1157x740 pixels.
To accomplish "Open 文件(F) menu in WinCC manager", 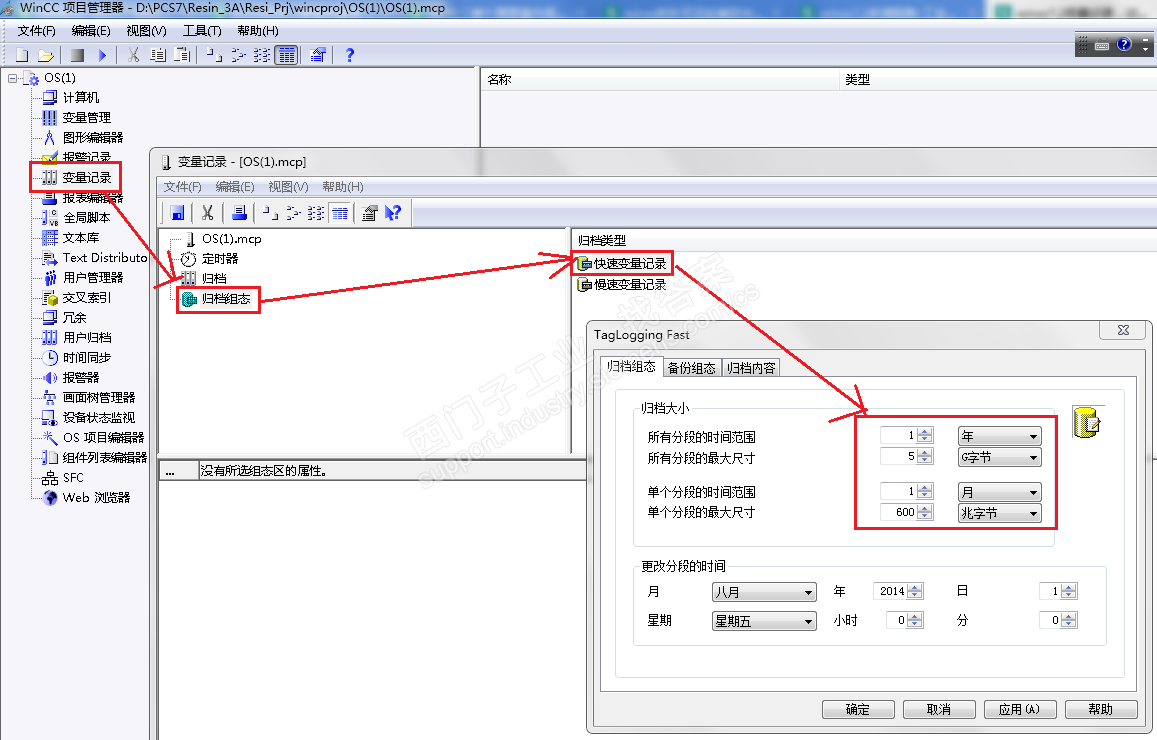I will 36,31.
